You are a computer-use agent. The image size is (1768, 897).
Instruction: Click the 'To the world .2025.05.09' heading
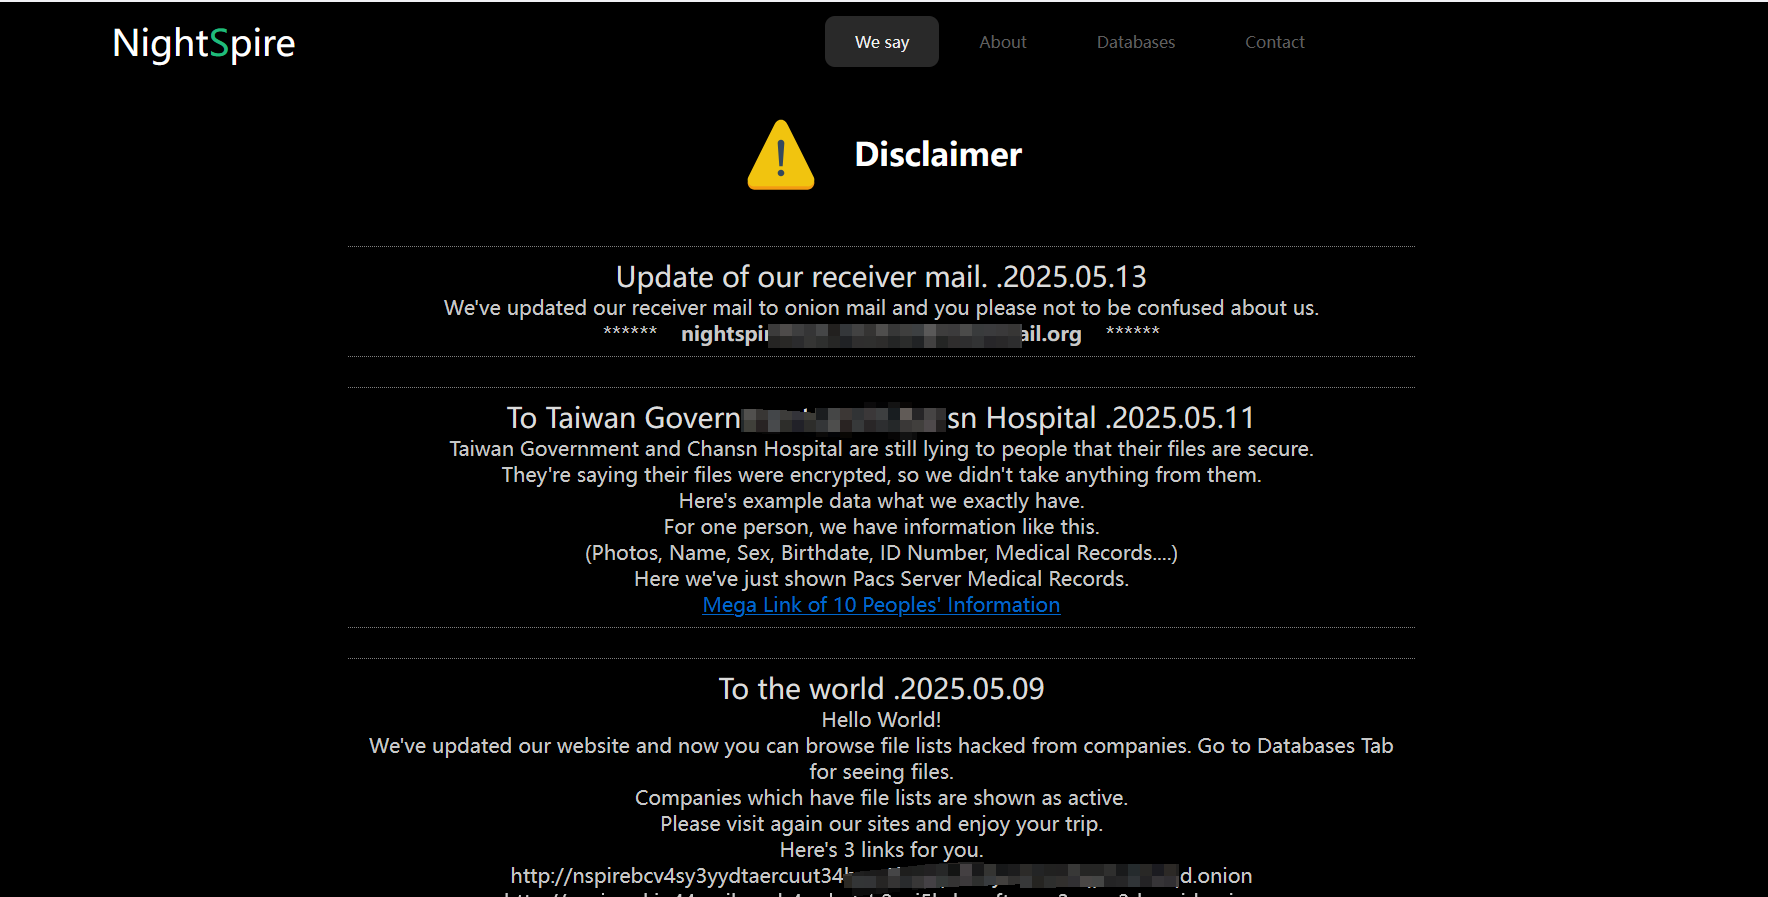(881, 689)
